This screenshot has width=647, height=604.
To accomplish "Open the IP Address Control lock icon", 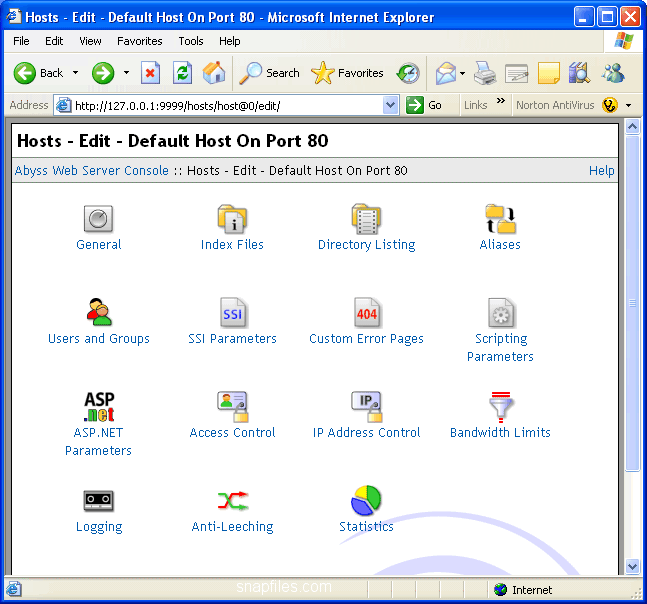I will point(366,406).
